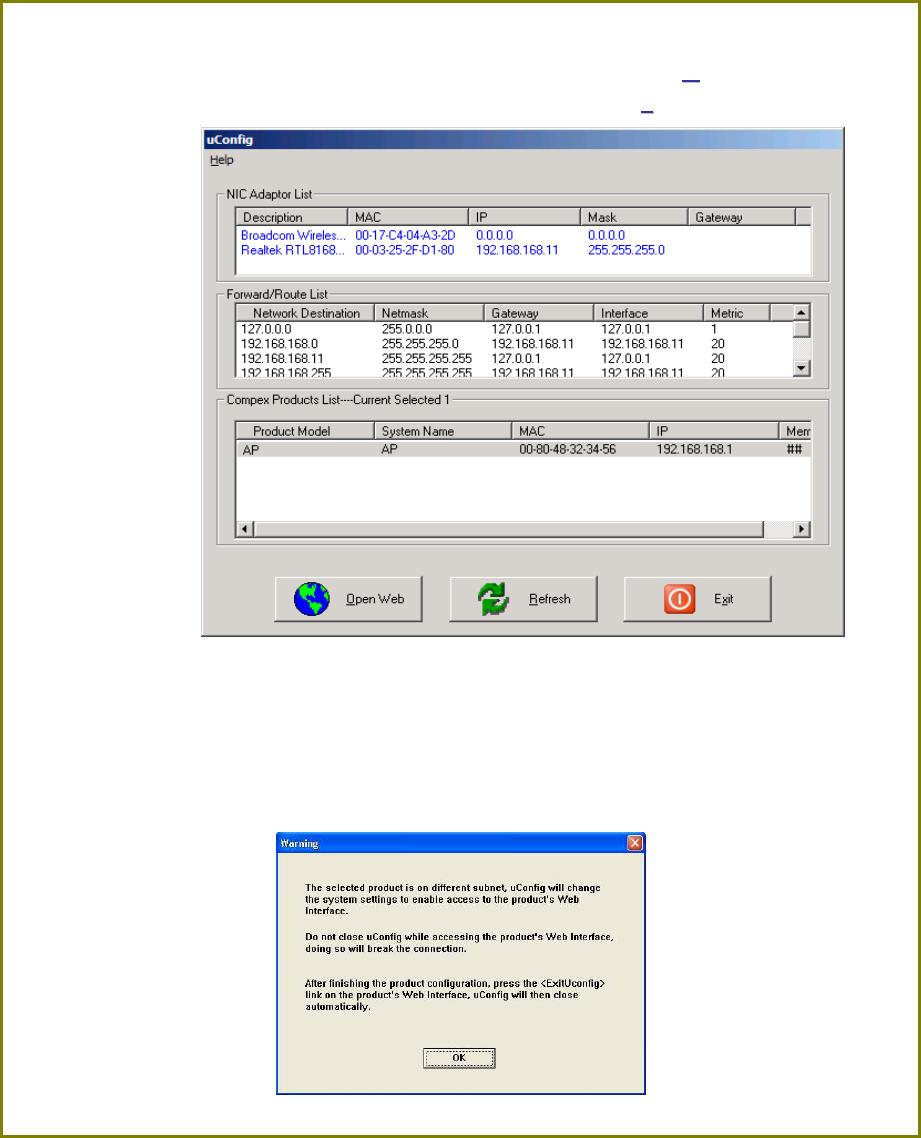This screenshot has height=1138, width=921.
Task: Click the ## cell in AP row
Action: [x=794, y=449]
